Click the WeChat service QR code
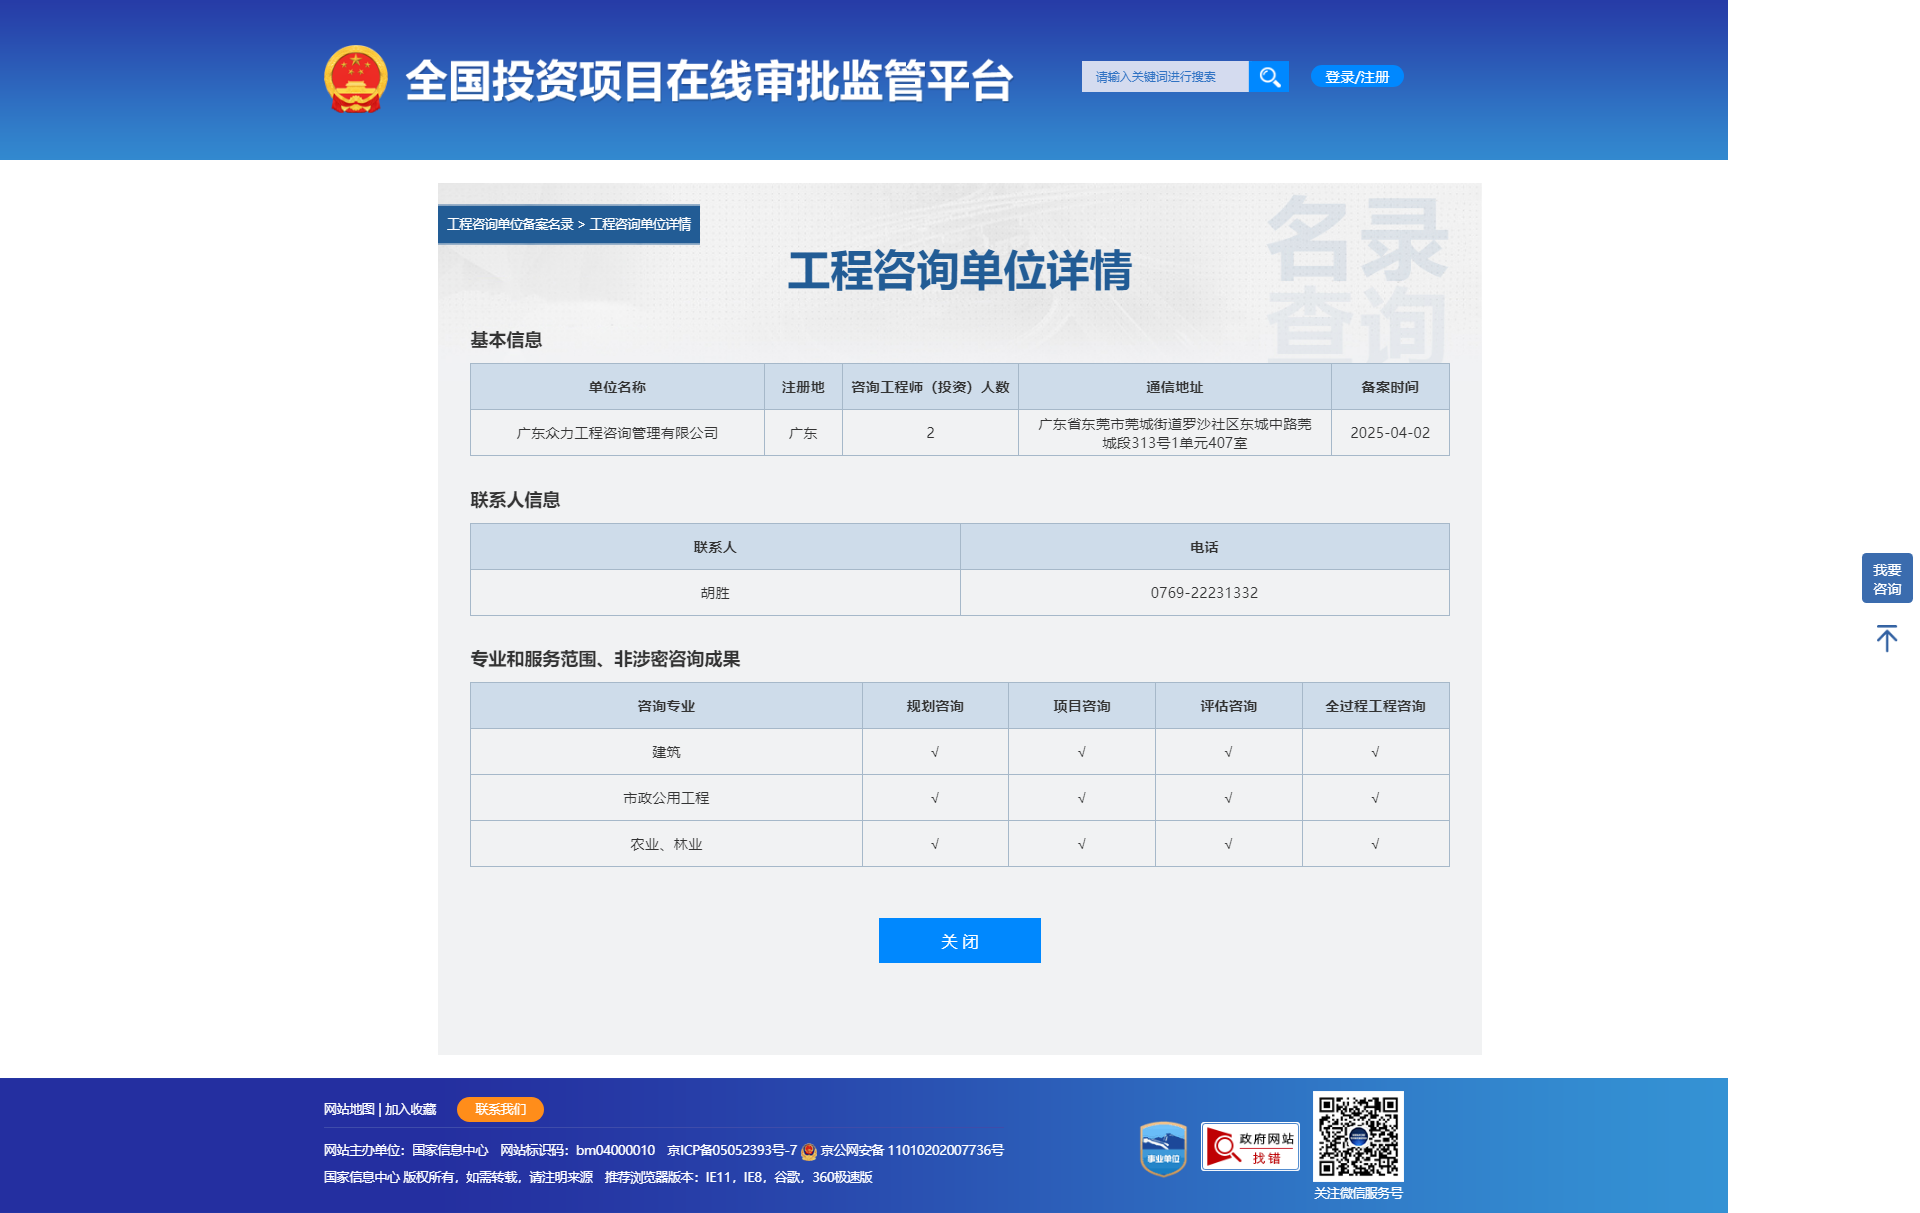This screenshot has width=1920, height=1213. coord(1360,1137)
